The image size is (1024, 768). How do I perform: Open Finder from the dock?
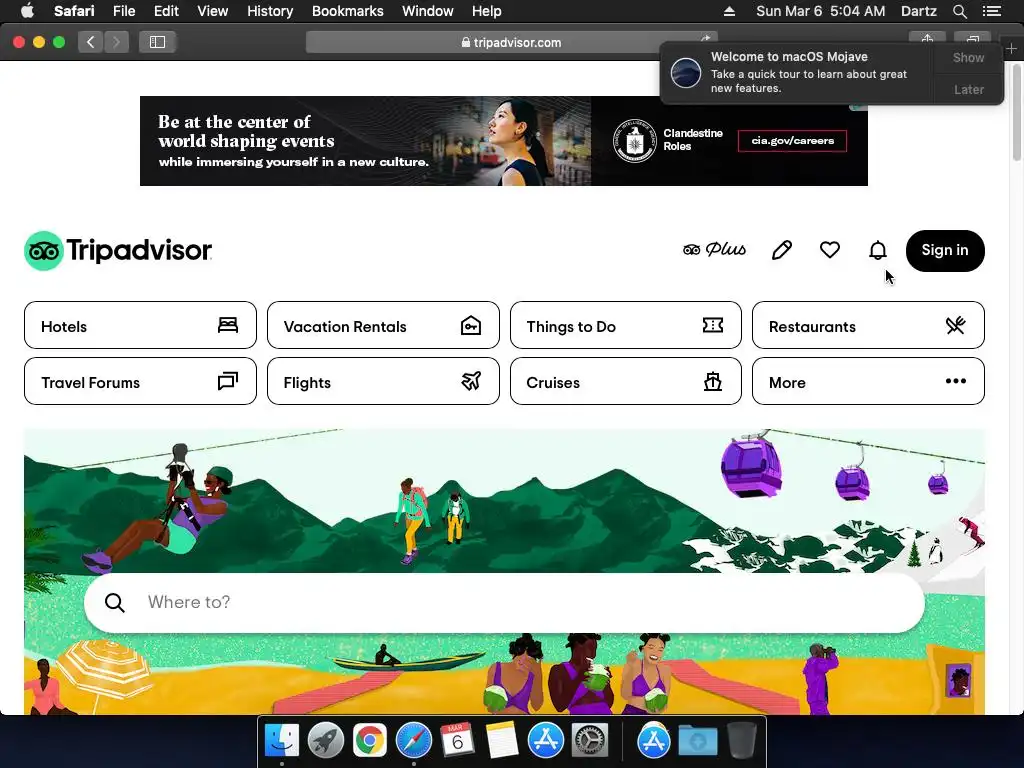tap(281, 740)
